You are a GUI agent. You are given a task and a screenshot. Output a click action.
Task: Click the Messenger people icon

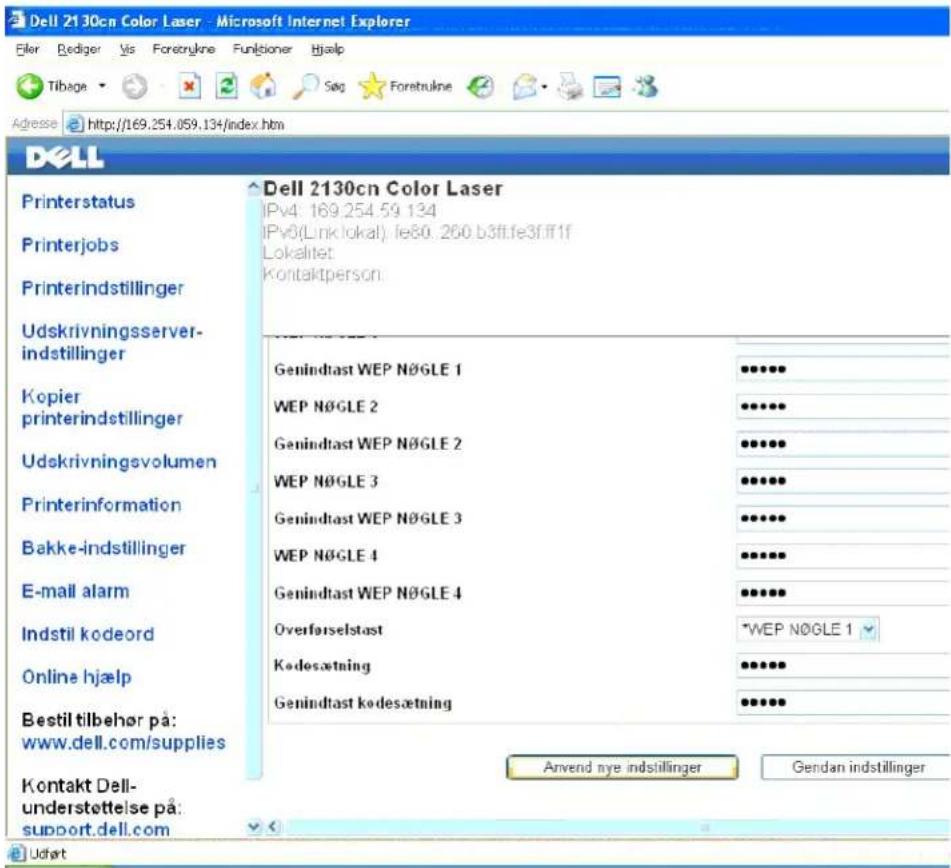(645, 87)
